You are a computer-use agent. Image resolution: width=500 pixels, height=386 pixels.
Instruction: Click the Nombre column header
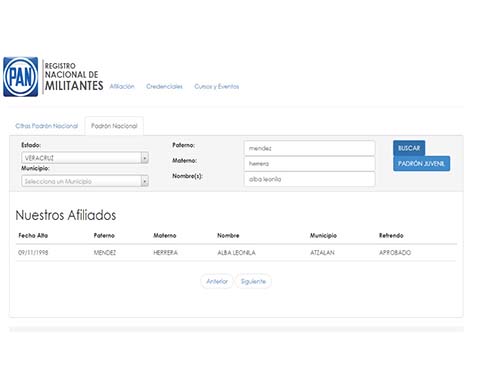point(228,236)
